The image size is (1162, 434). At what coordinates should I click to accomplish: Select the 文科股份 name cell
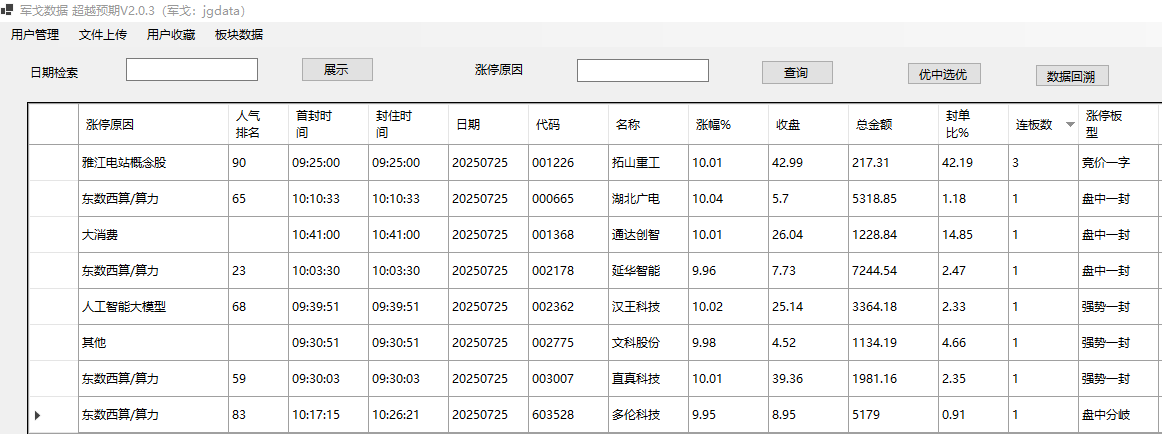tap(648, 343)
